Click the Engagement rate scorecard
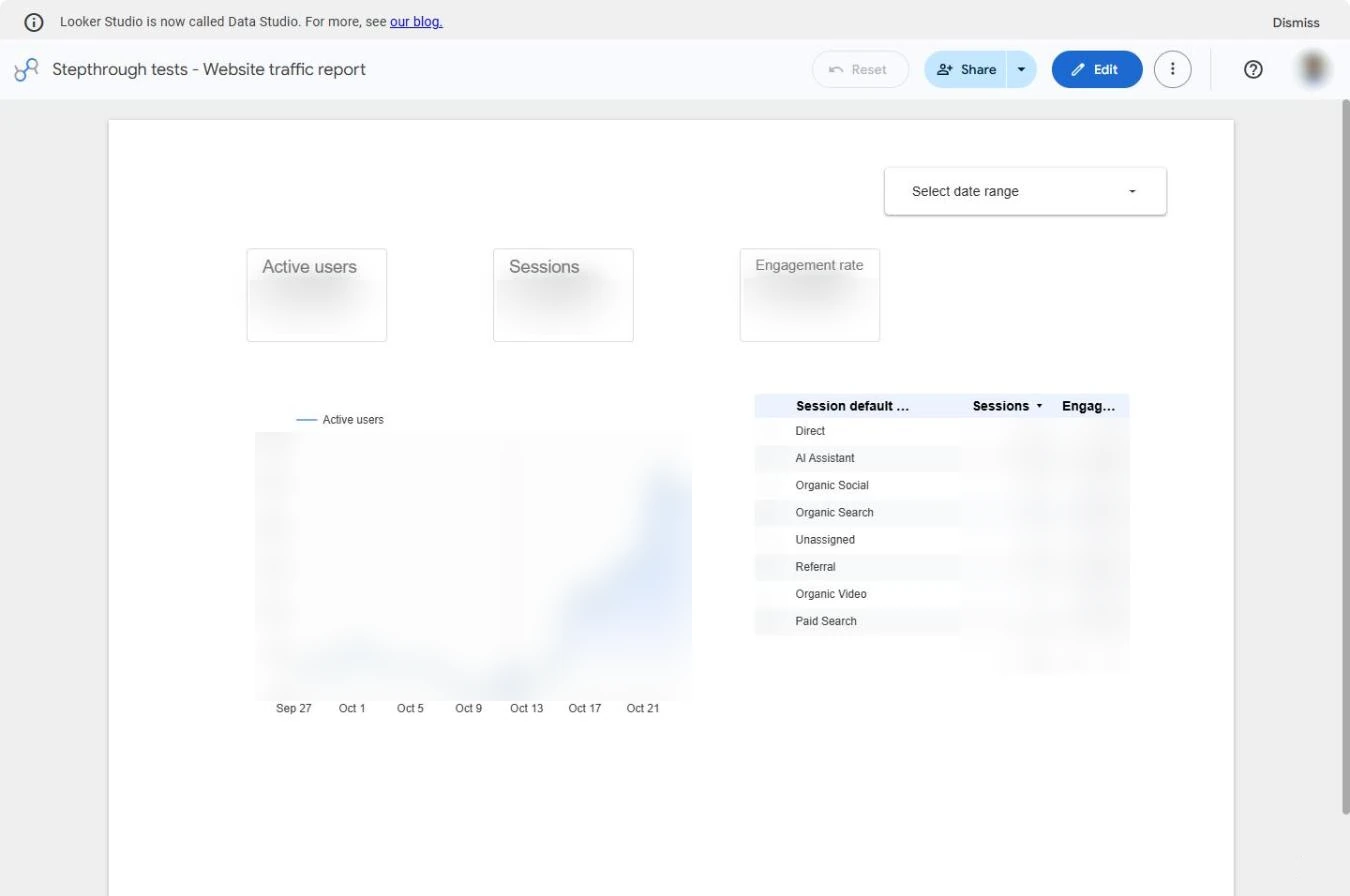The height and width of the screenshot is (896, 1350). [810, 295]
